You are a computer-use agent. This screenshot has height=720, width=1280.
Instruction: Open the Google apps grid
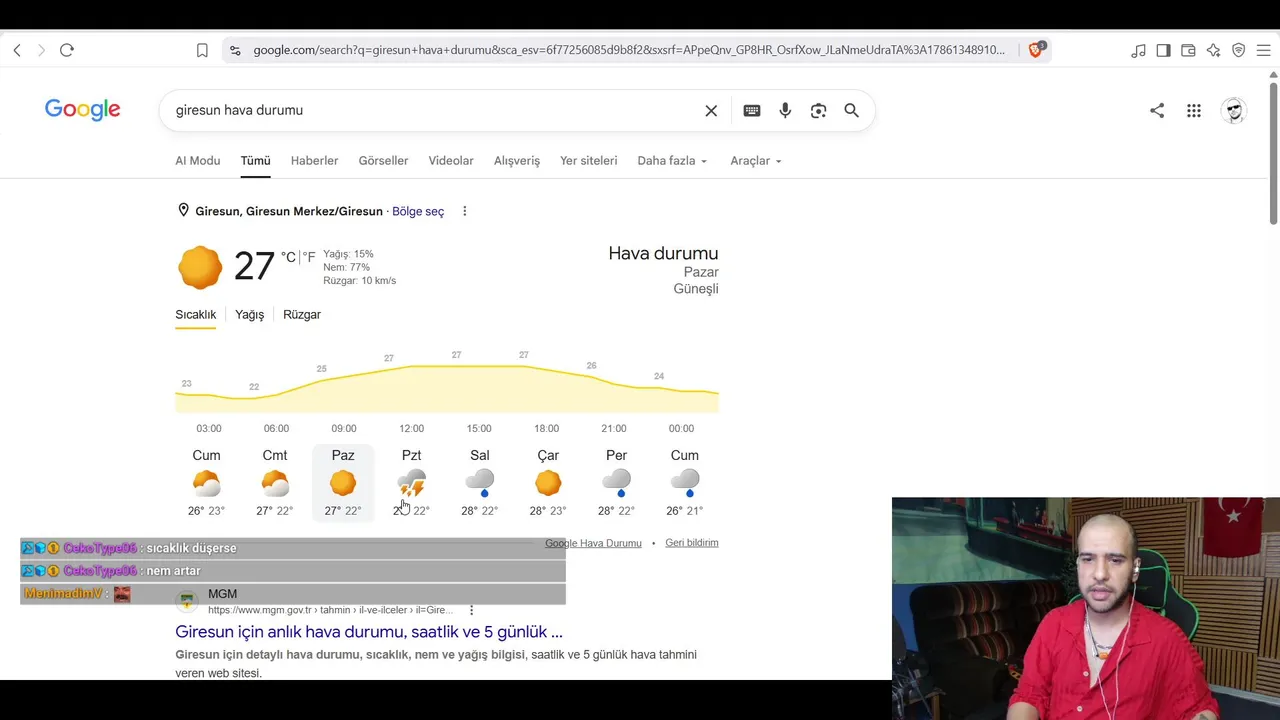click(x=1194, y=110)
